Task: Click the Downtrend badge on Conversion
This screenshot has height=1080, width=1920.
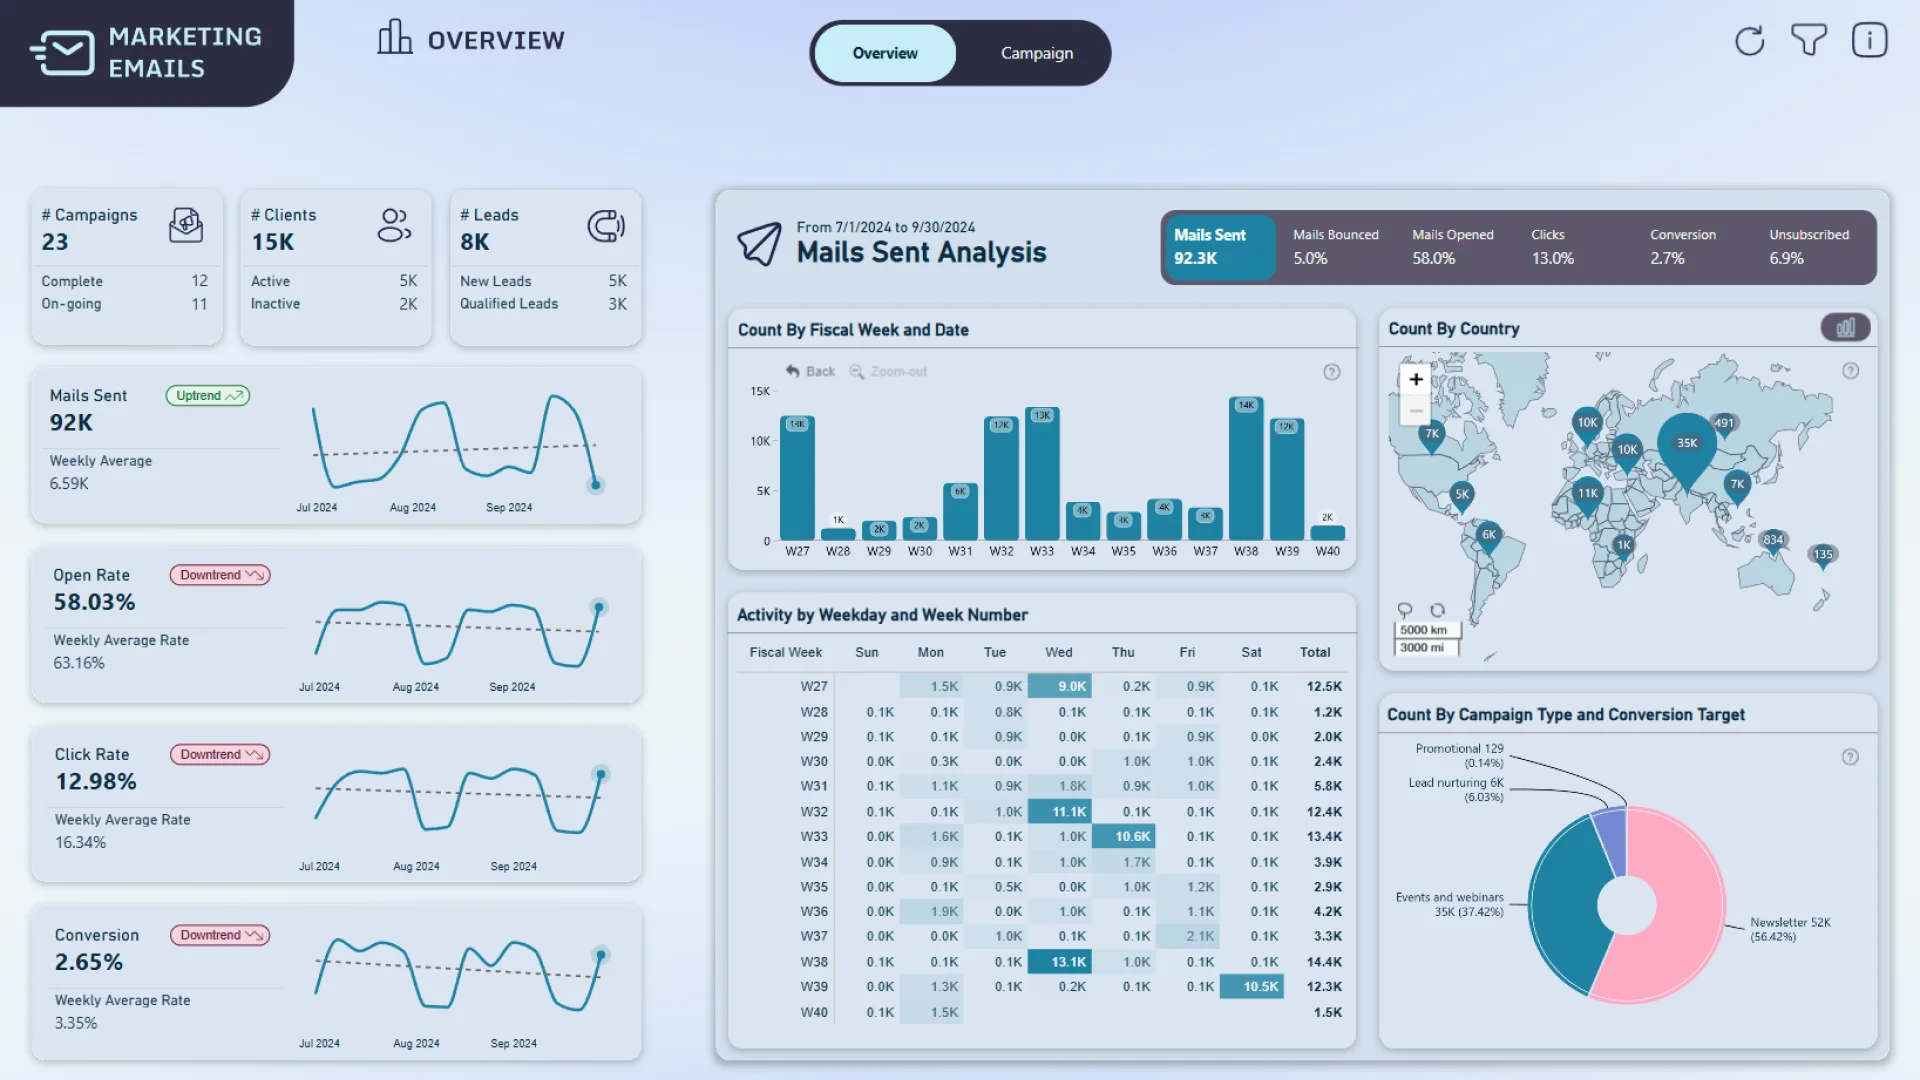Action: (220, 935)
